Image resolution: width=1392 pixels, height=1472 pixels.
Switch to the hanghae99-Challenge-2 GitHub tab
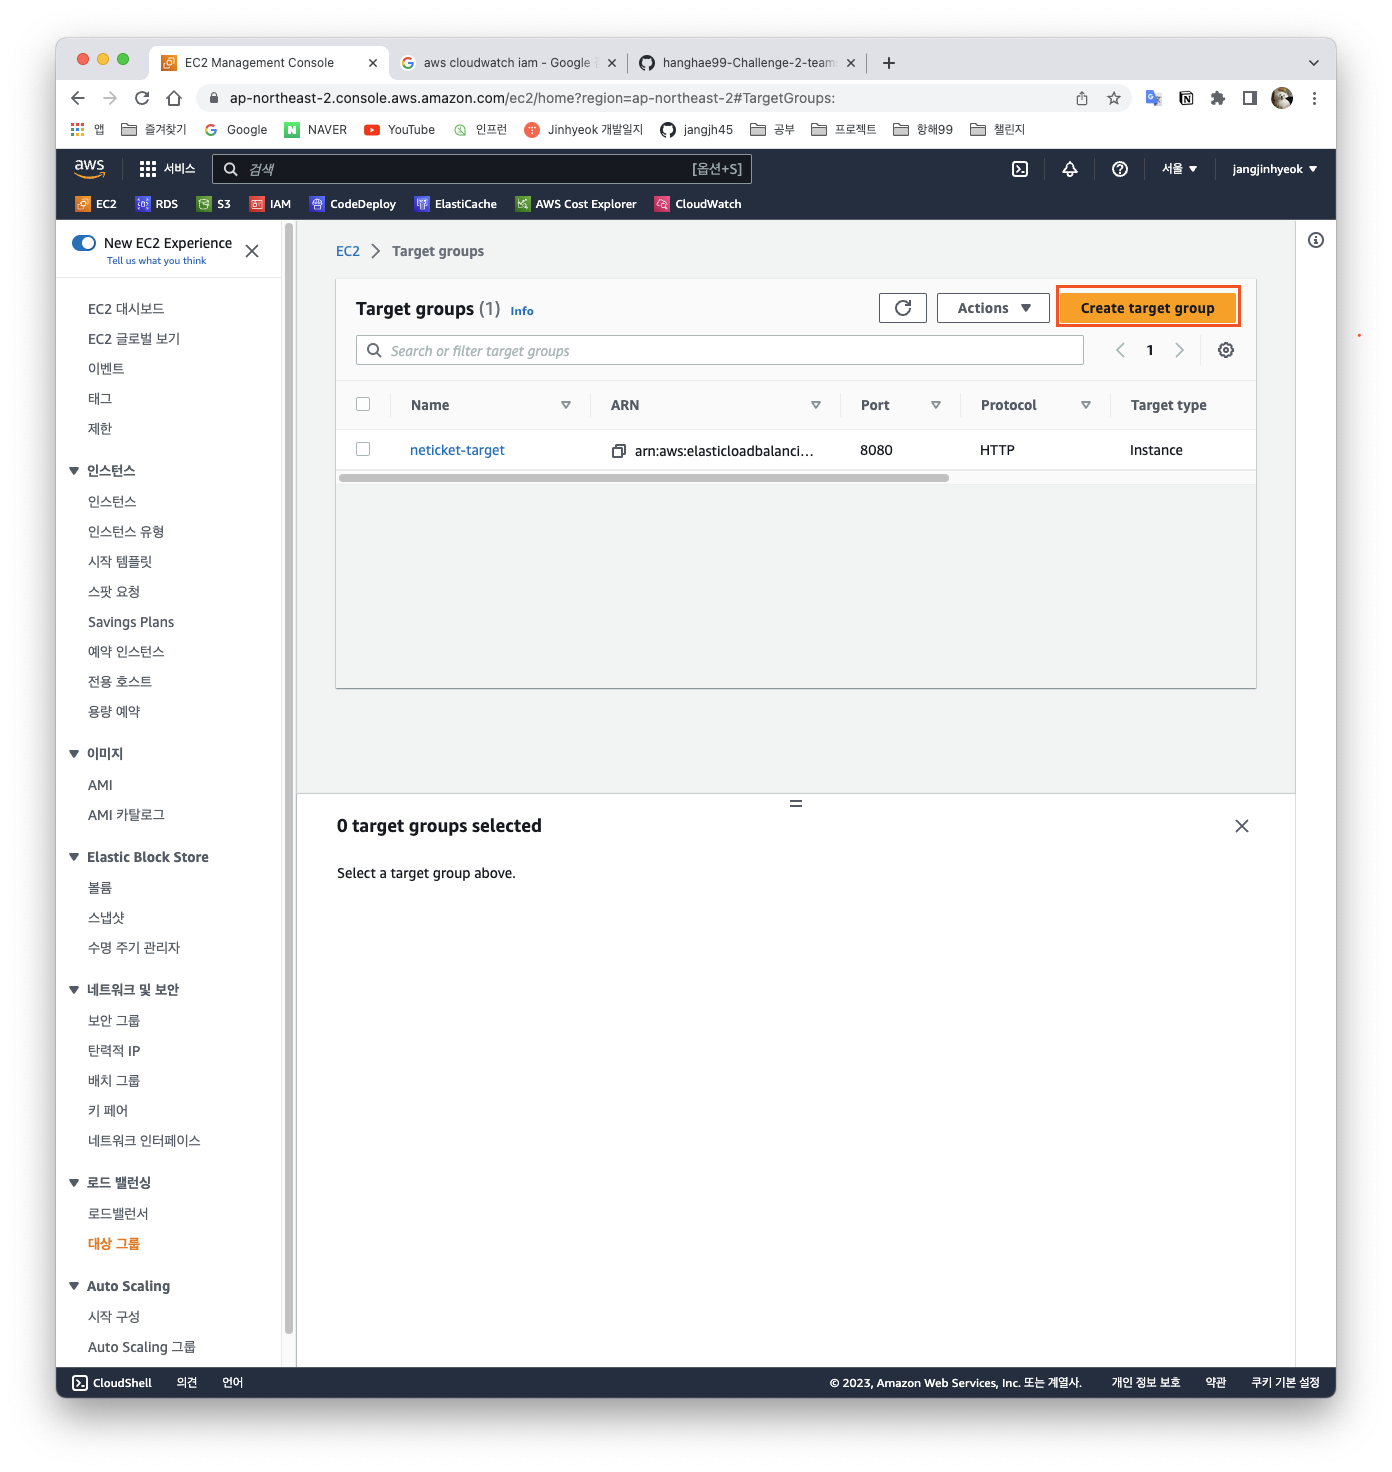coord(748,62)
